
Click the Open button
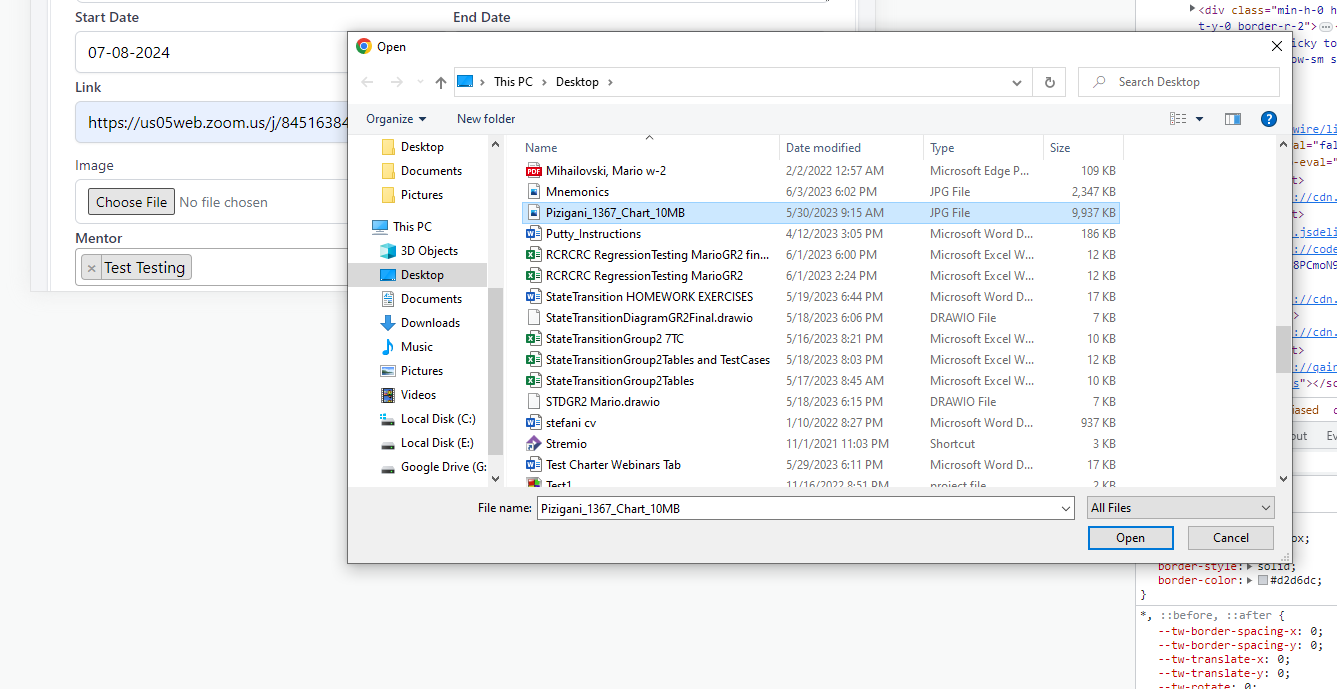coord(1130,538)
